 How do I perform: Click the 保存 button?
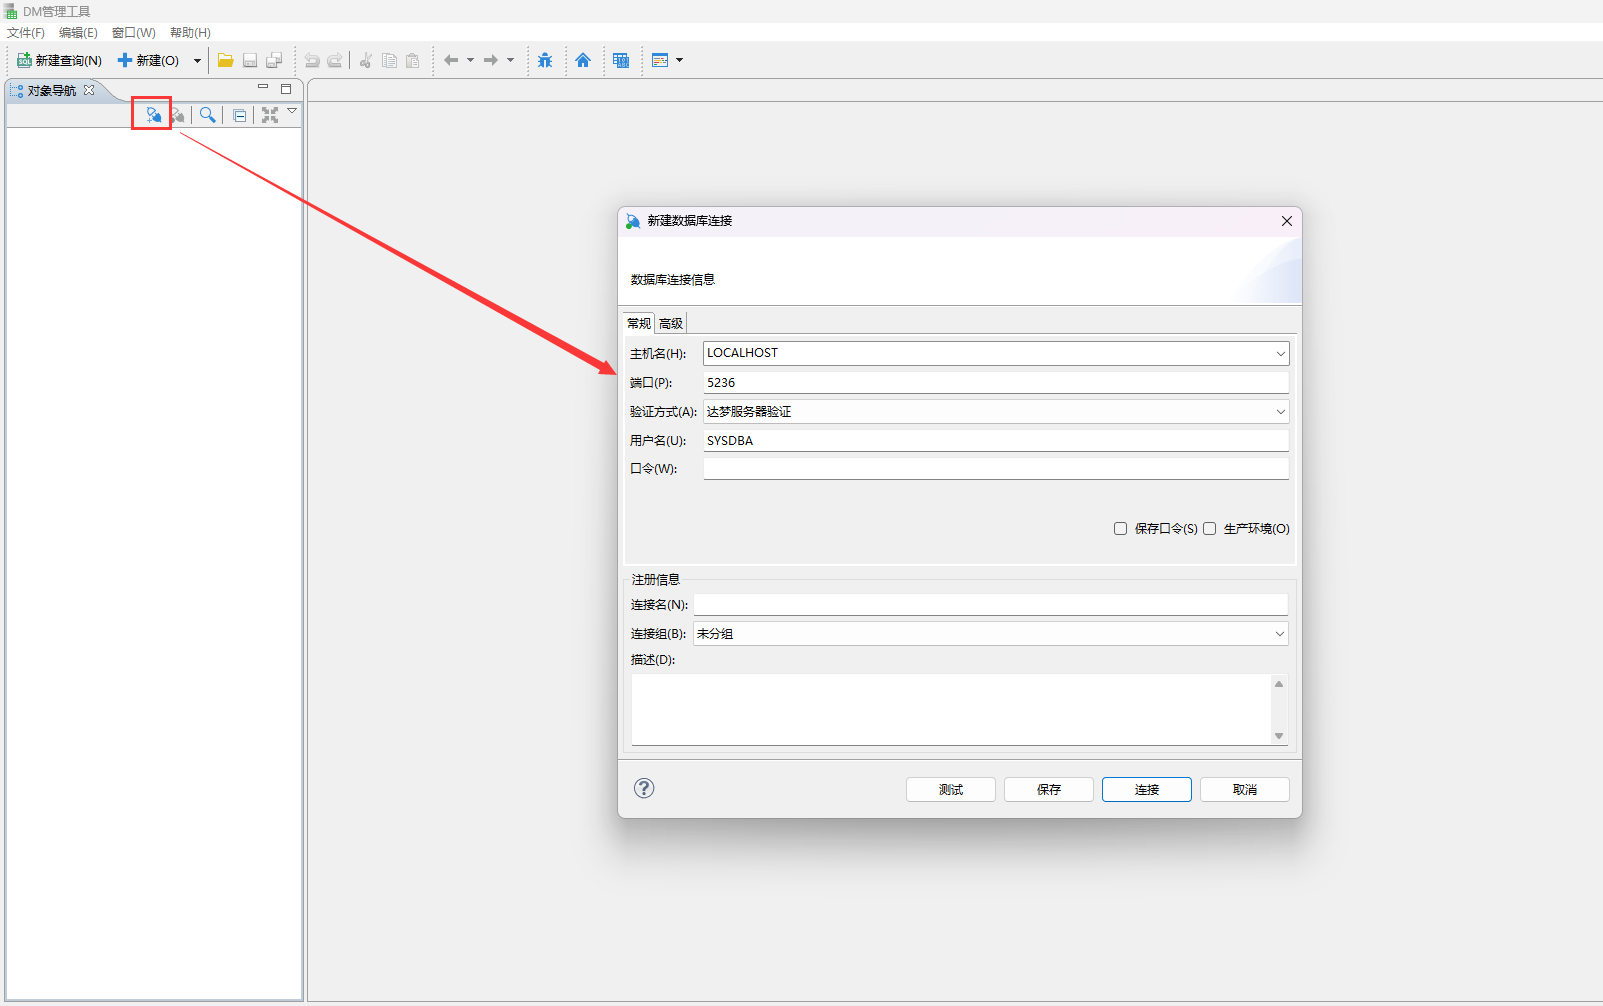point(1049,790)
